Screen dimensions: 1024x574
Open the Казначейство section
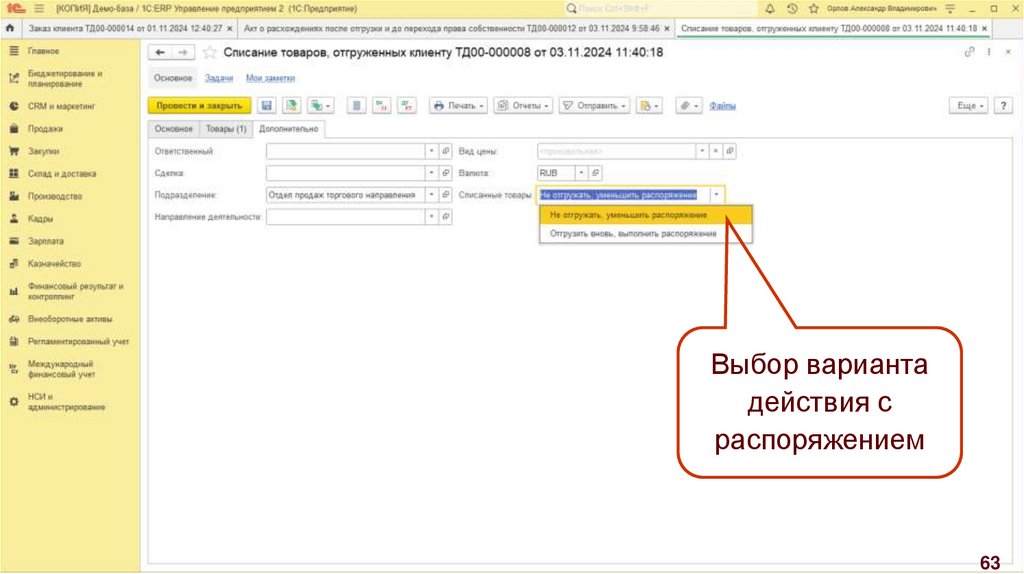point(54,264)
